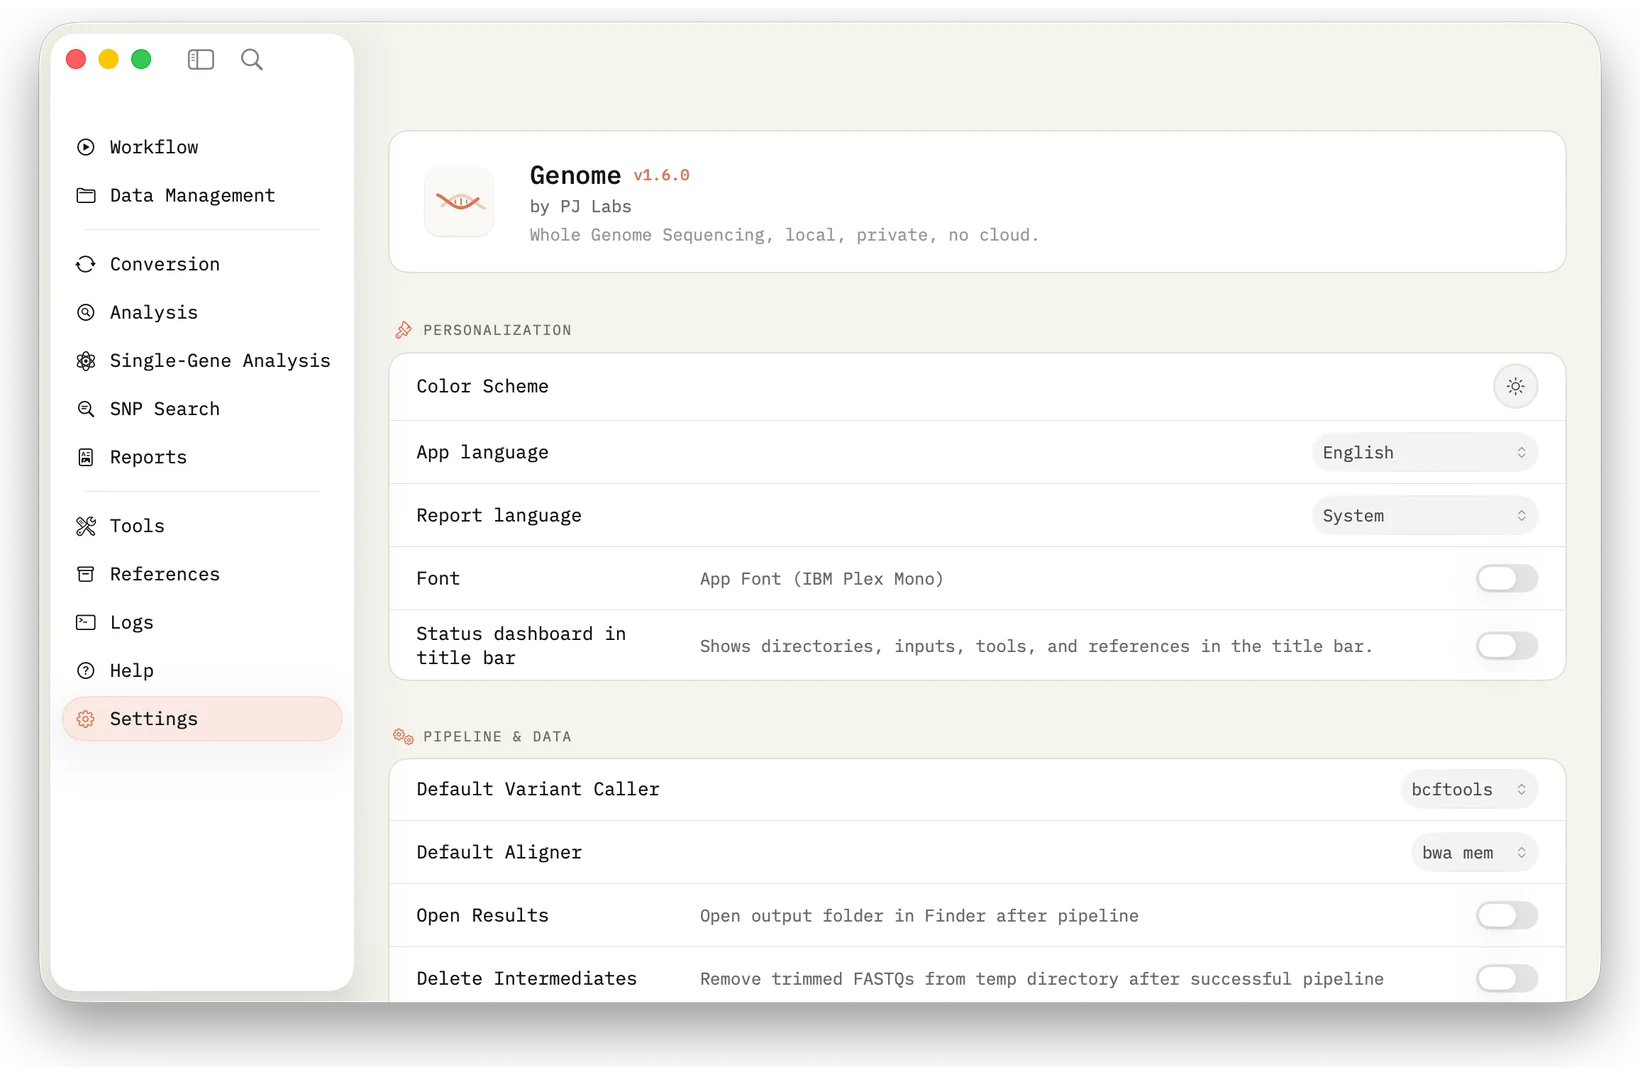The width and height of the screenshot is (1640, 1075).
Task: Click the Analysis sidebar icon
Action: coord(86,312)
